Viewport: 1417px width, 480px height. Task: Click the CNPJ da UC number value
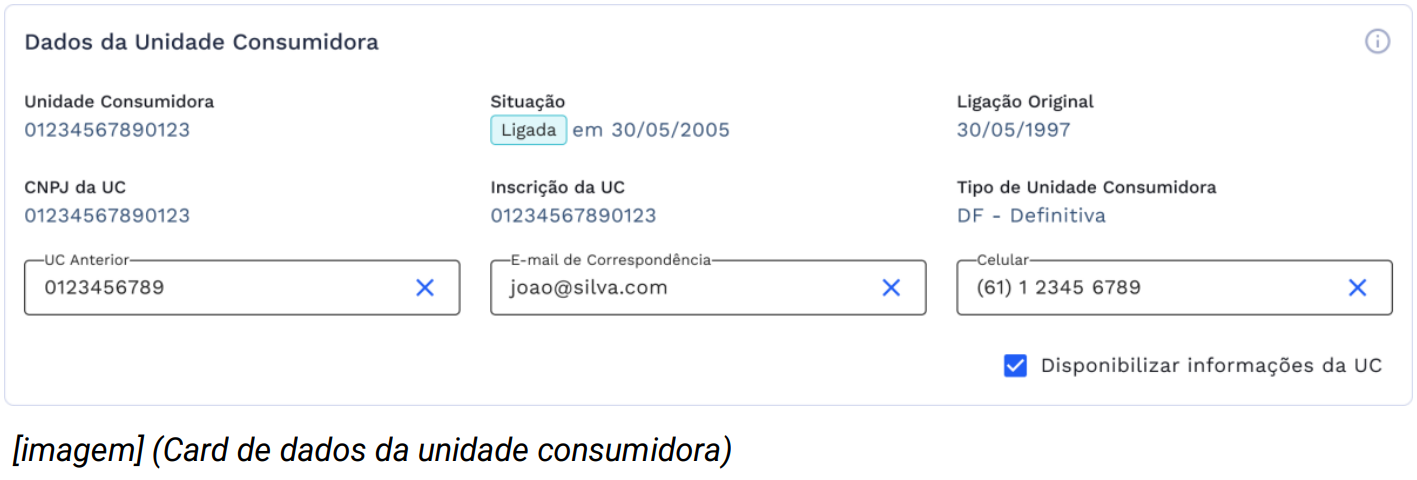coord(107,216)
